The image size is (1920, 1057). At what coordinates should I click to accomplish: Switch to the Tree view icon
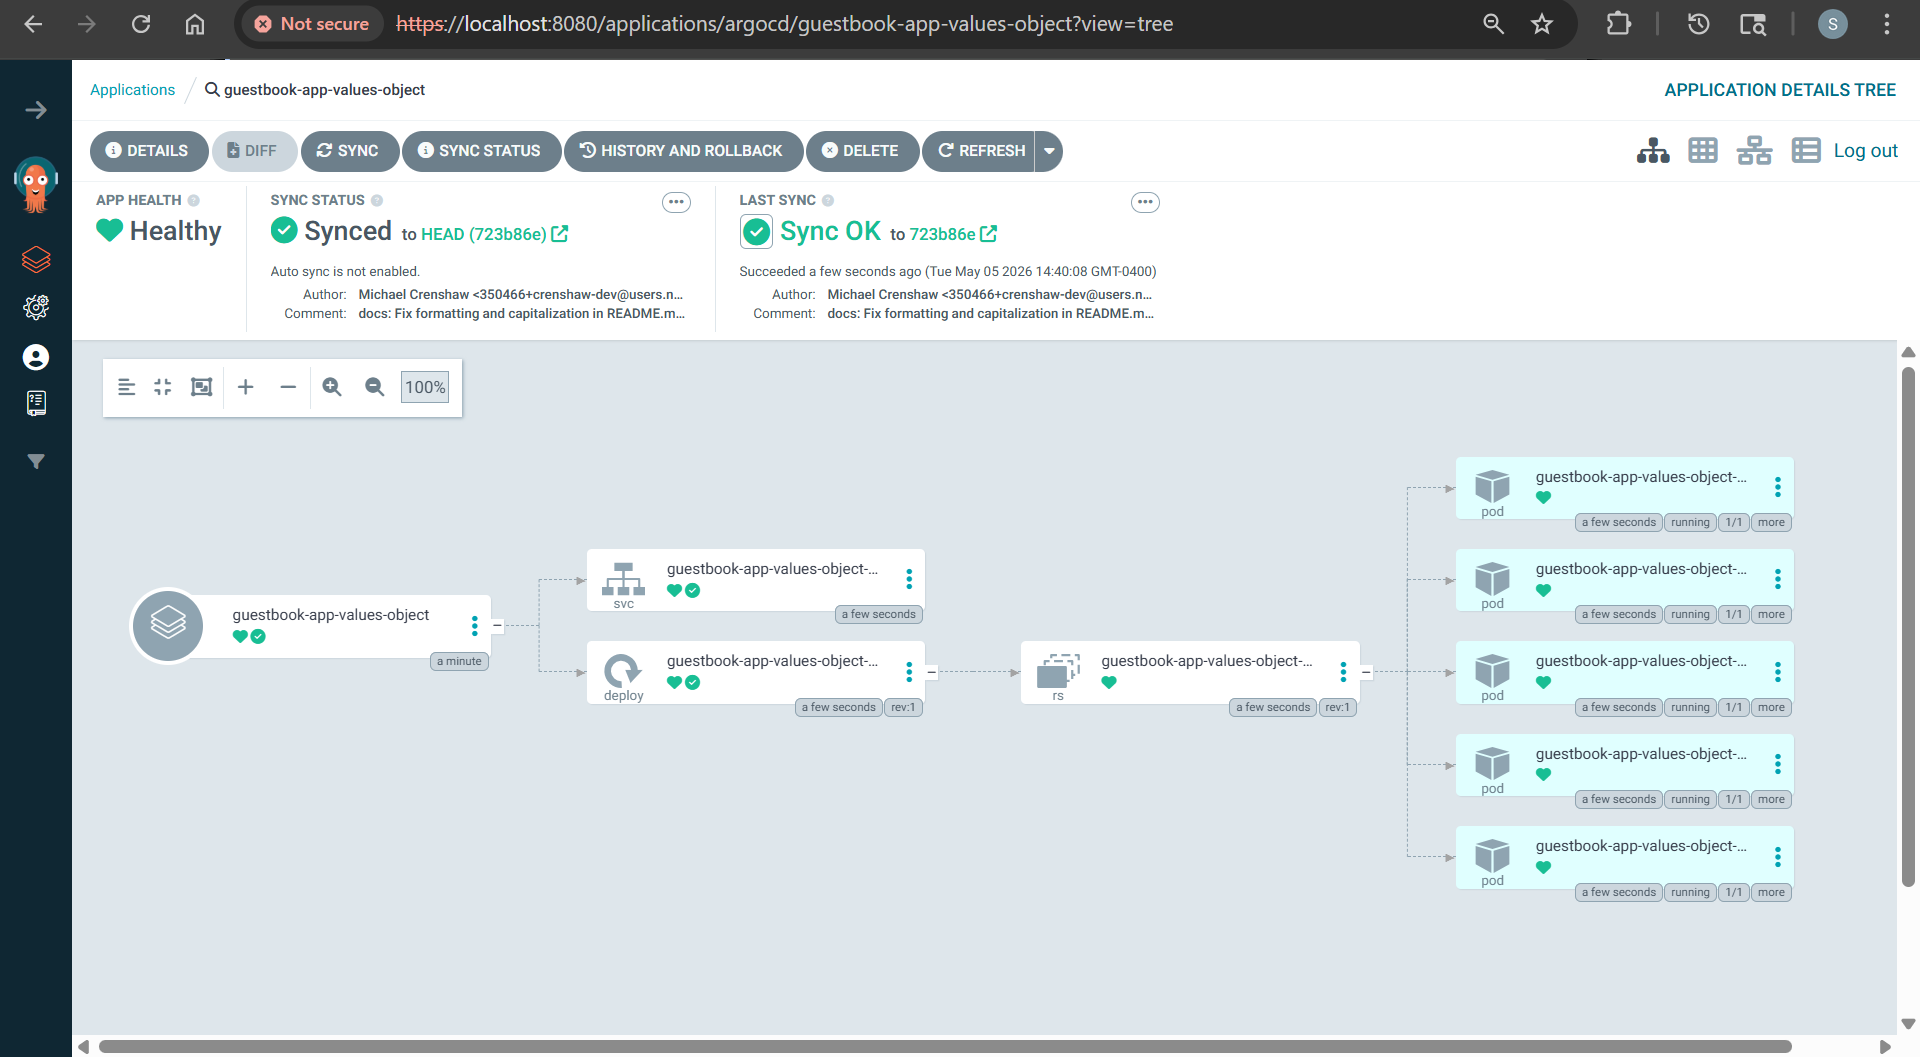coord(1653,151)
